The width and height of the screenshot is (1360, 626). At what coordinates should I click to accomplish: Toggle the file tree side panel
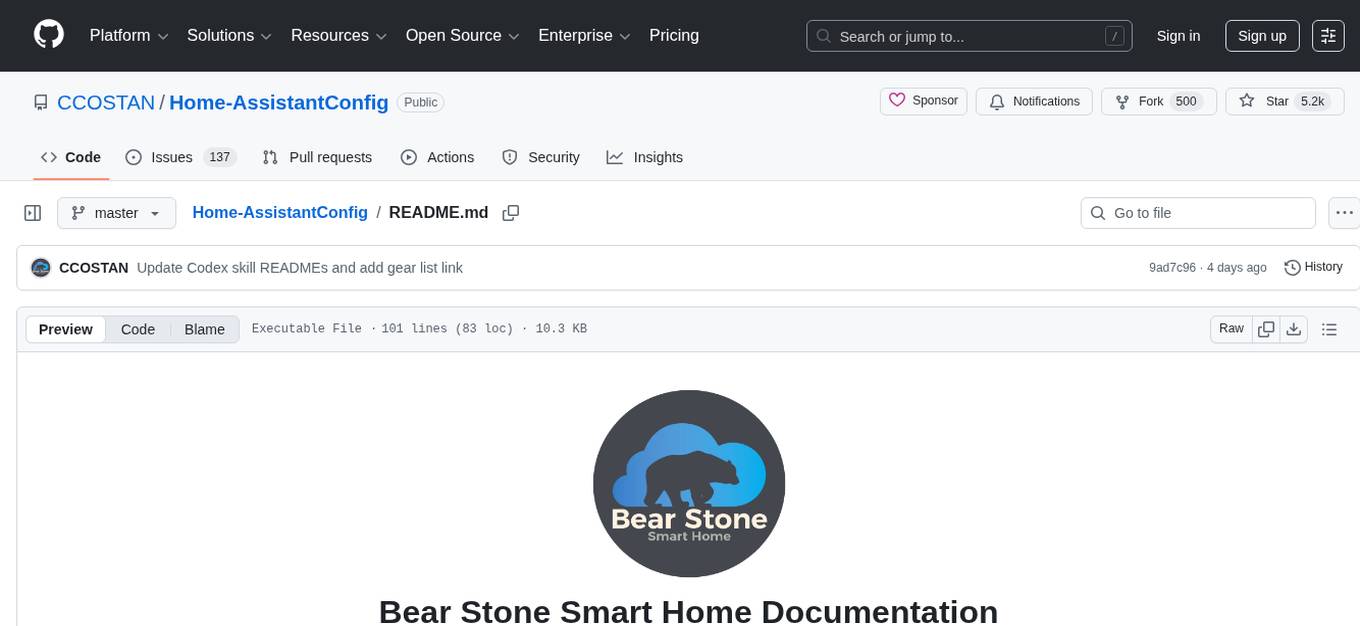click(x=32, y=212)
